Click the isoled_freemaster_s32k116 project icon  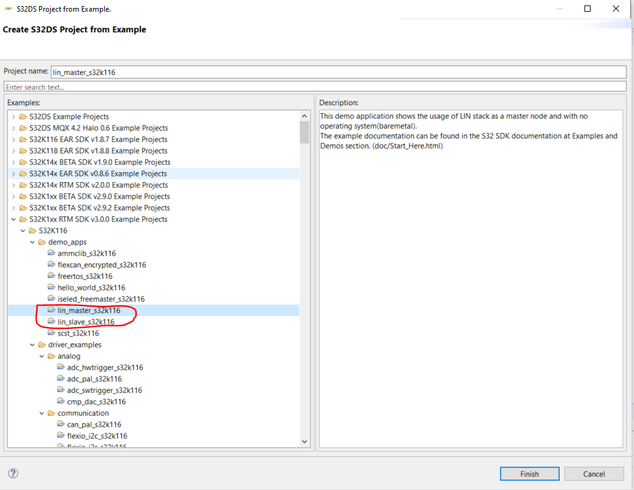click(x=51, y=298)
